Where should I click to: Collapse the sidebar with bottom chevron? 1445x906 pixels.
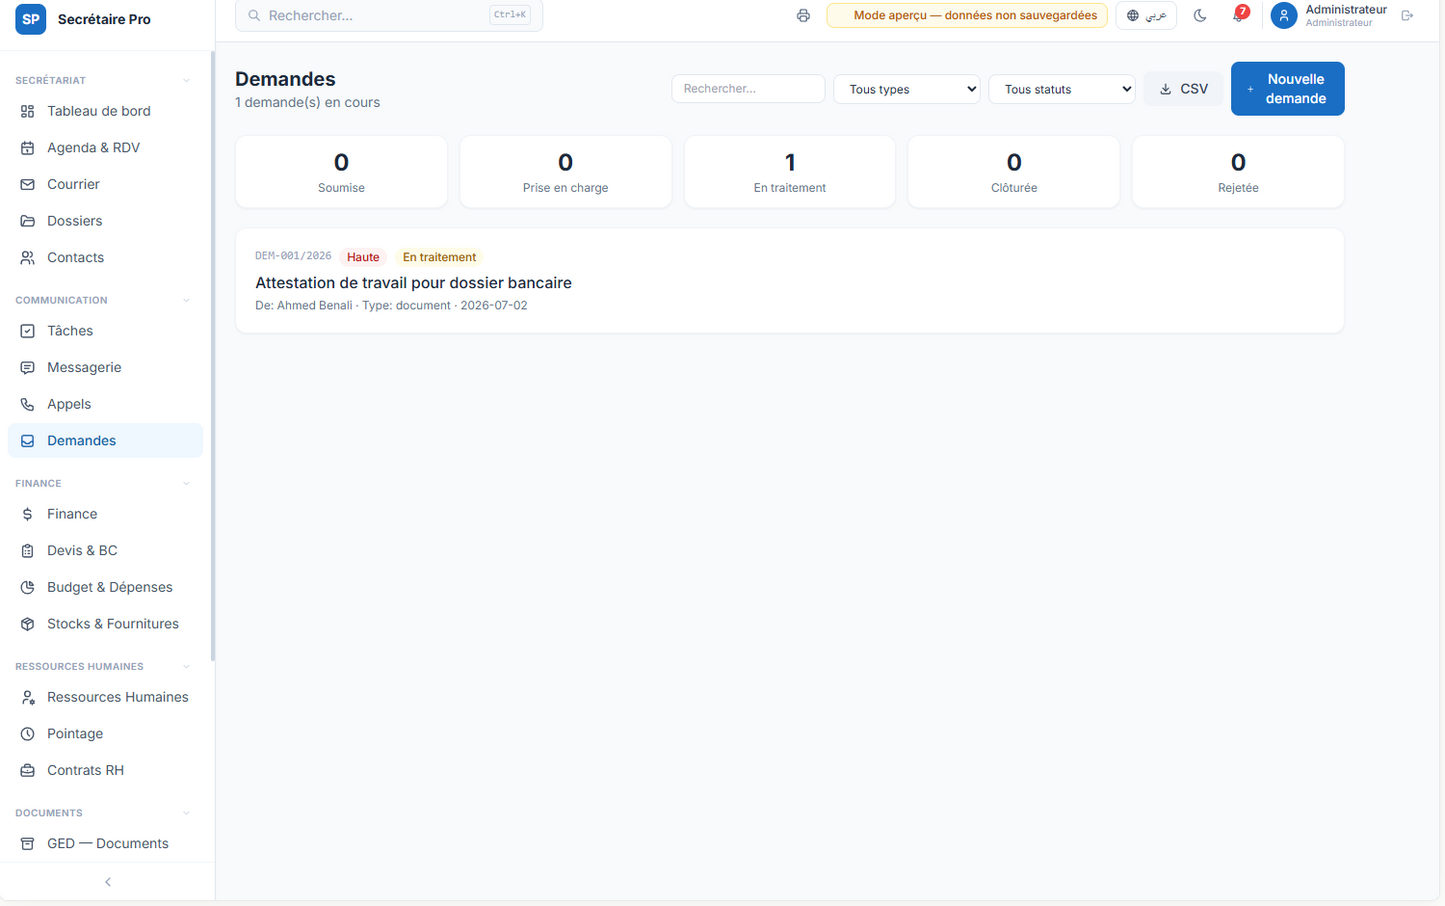coord(108,882)
